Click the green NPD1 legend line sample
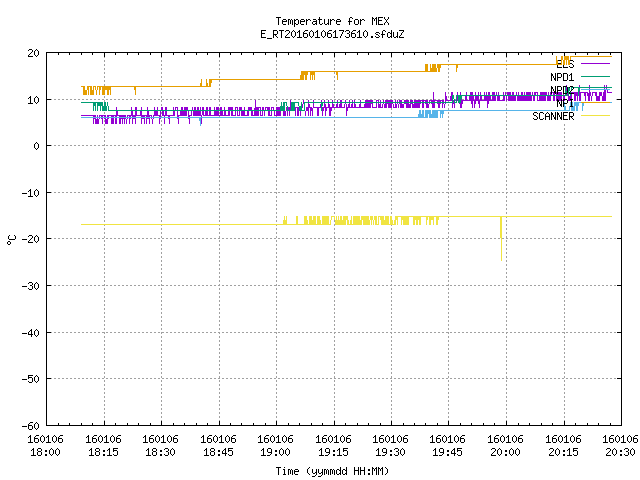The image size is (640, 480). [596, 76]
